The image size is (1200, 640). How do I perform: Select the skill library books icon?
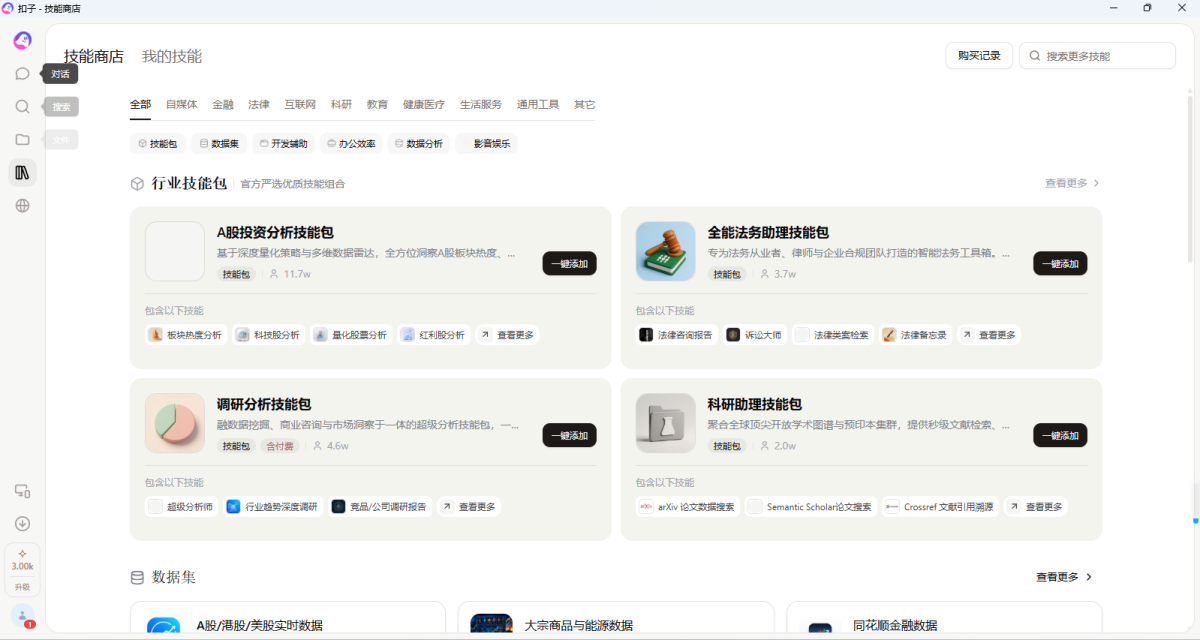pyautogui.click(x=22, y=172)
